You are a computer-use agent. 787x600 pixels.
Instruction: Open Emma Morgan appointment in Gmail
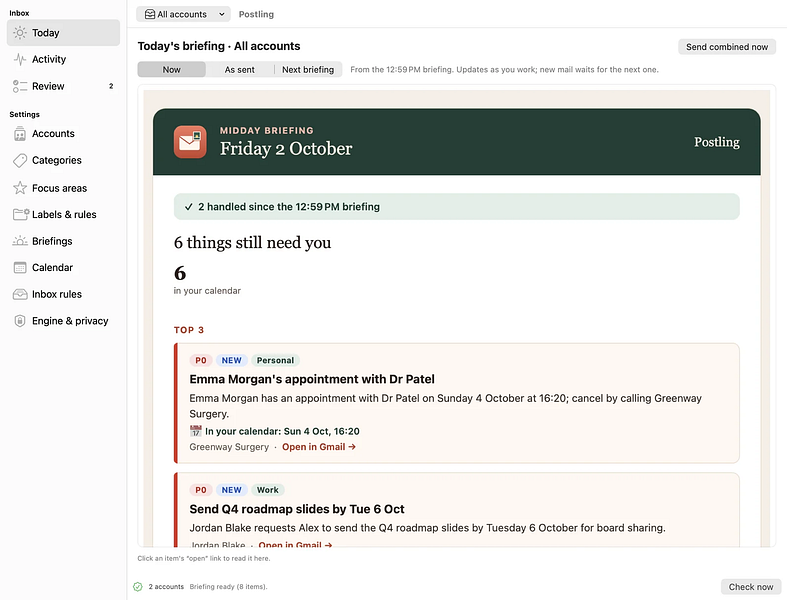pyautogui.click(x=319, y=447)
